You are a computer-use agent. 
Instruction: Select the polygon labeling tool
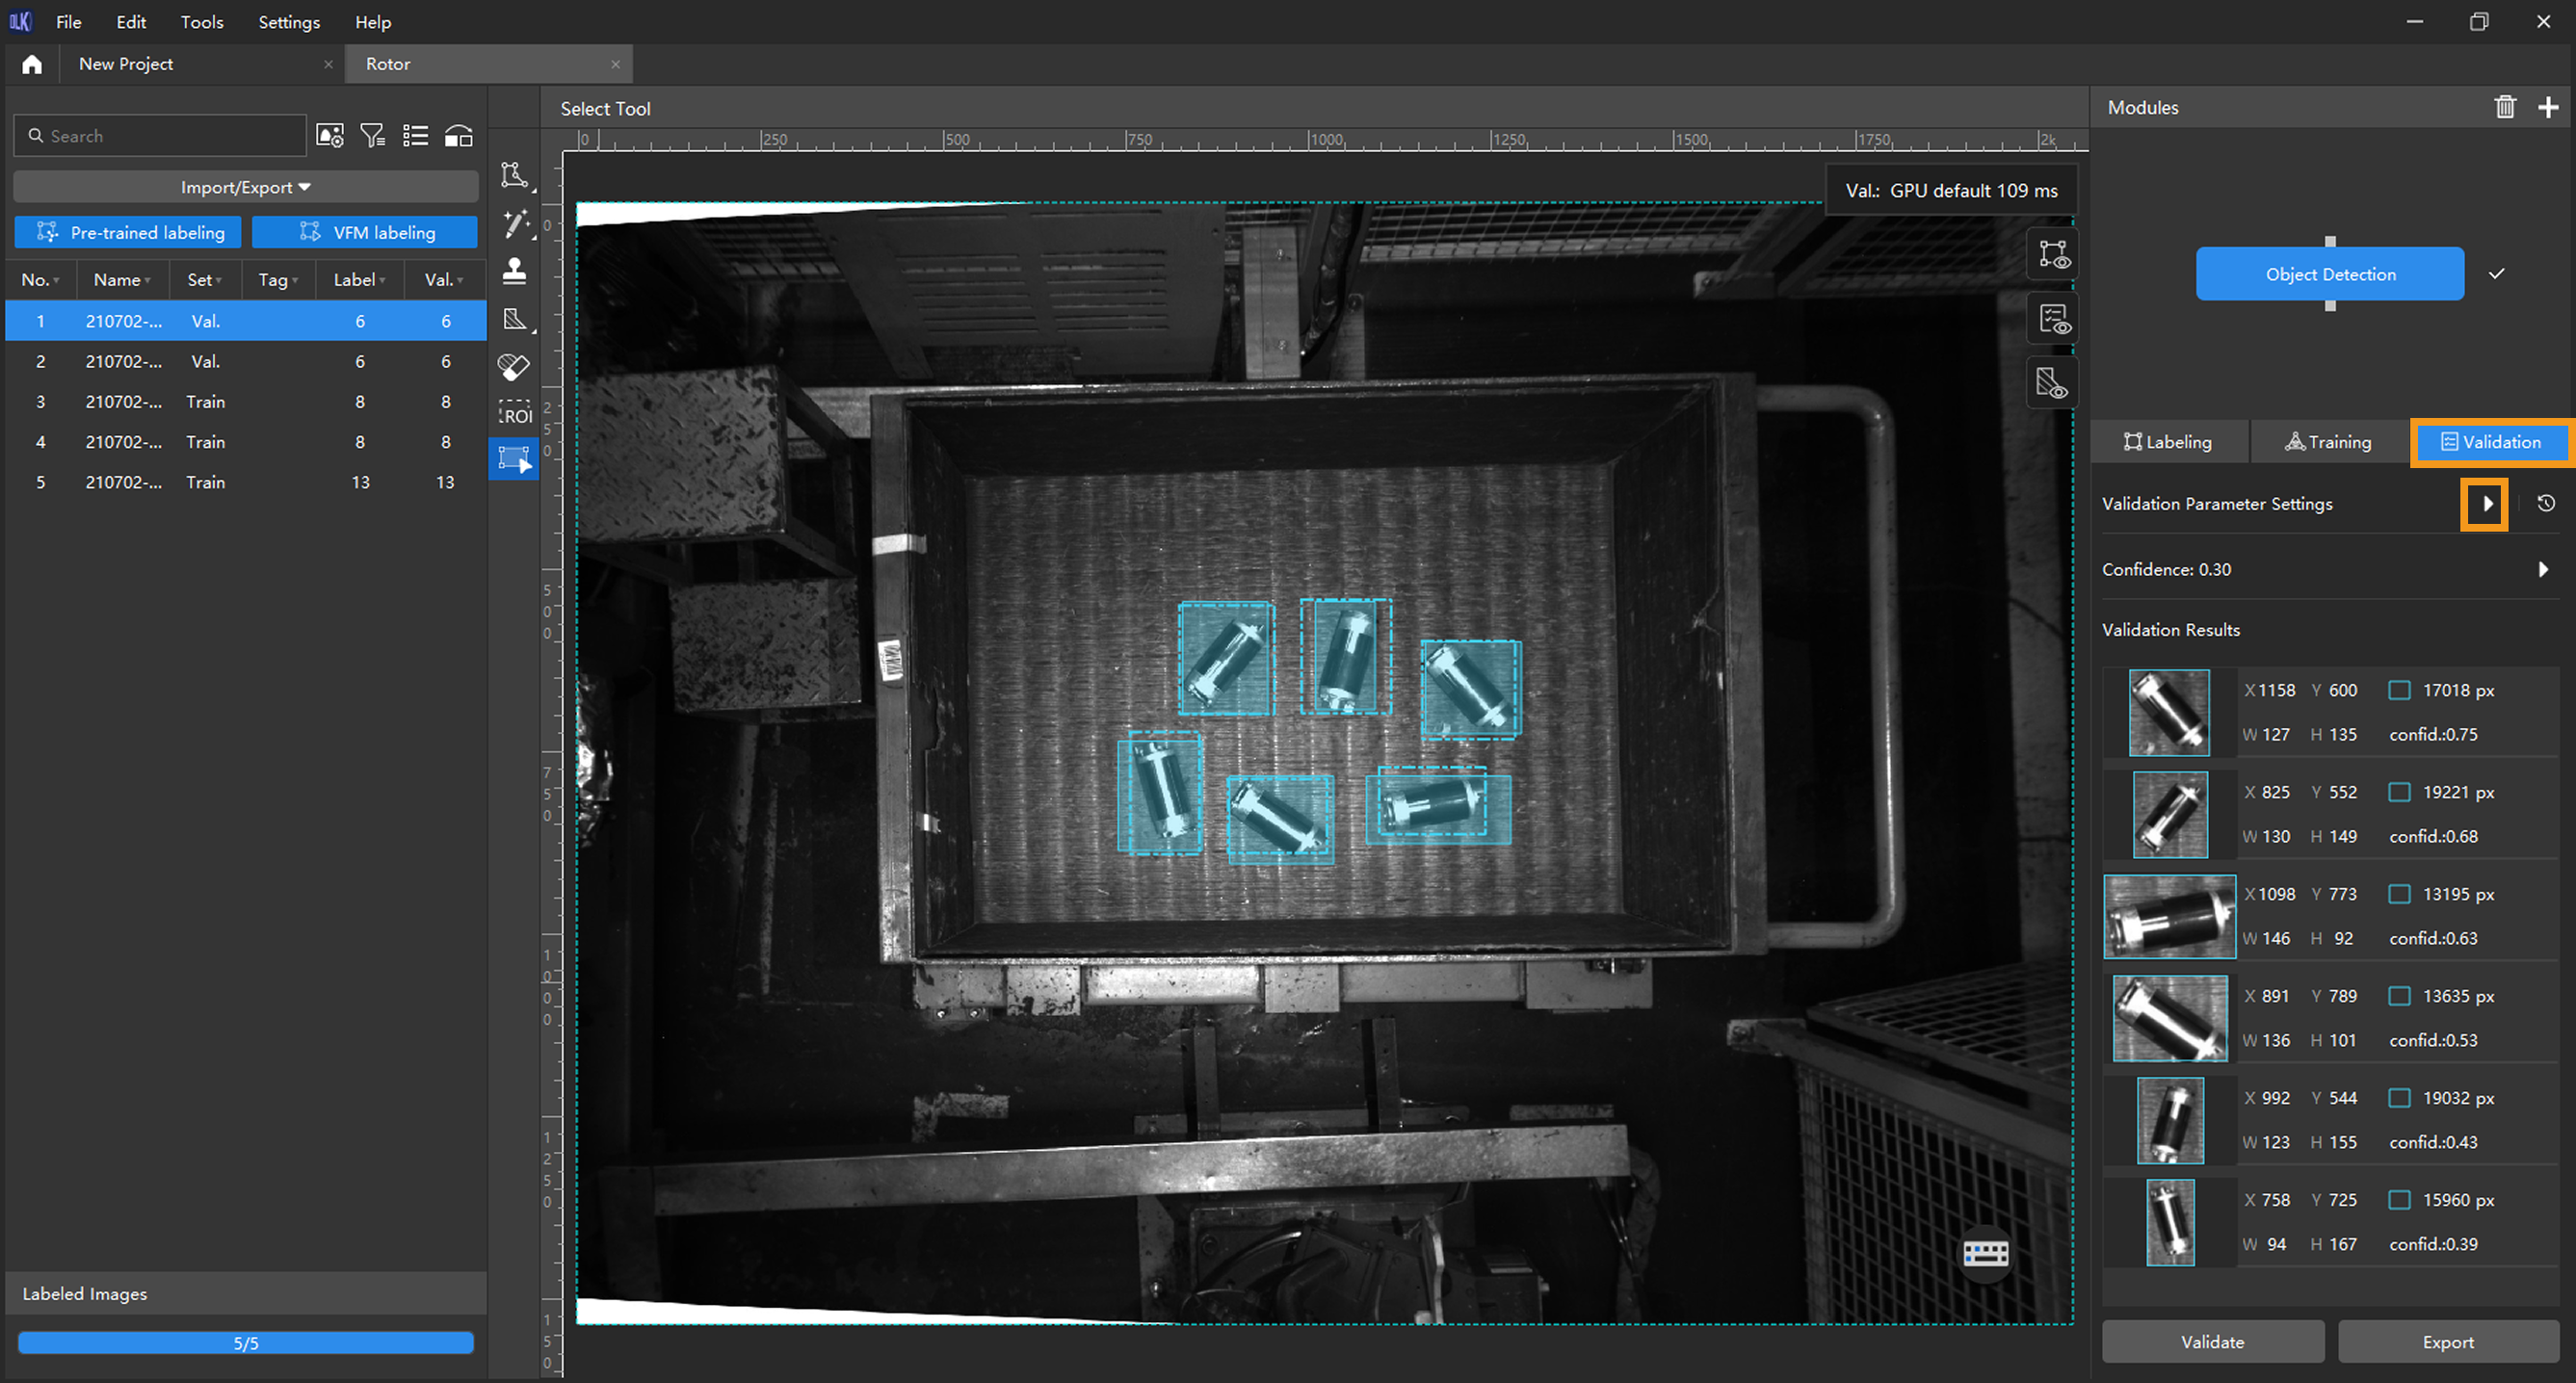pos(514,176)
